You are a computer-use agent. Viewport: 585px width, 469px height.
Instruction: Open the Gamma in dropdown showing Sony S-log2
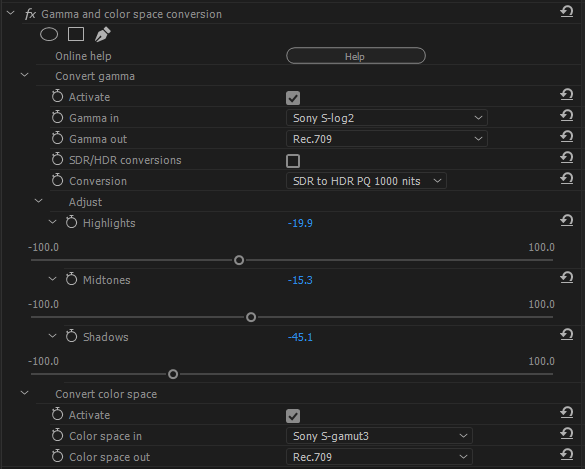[x=387, y=118]
